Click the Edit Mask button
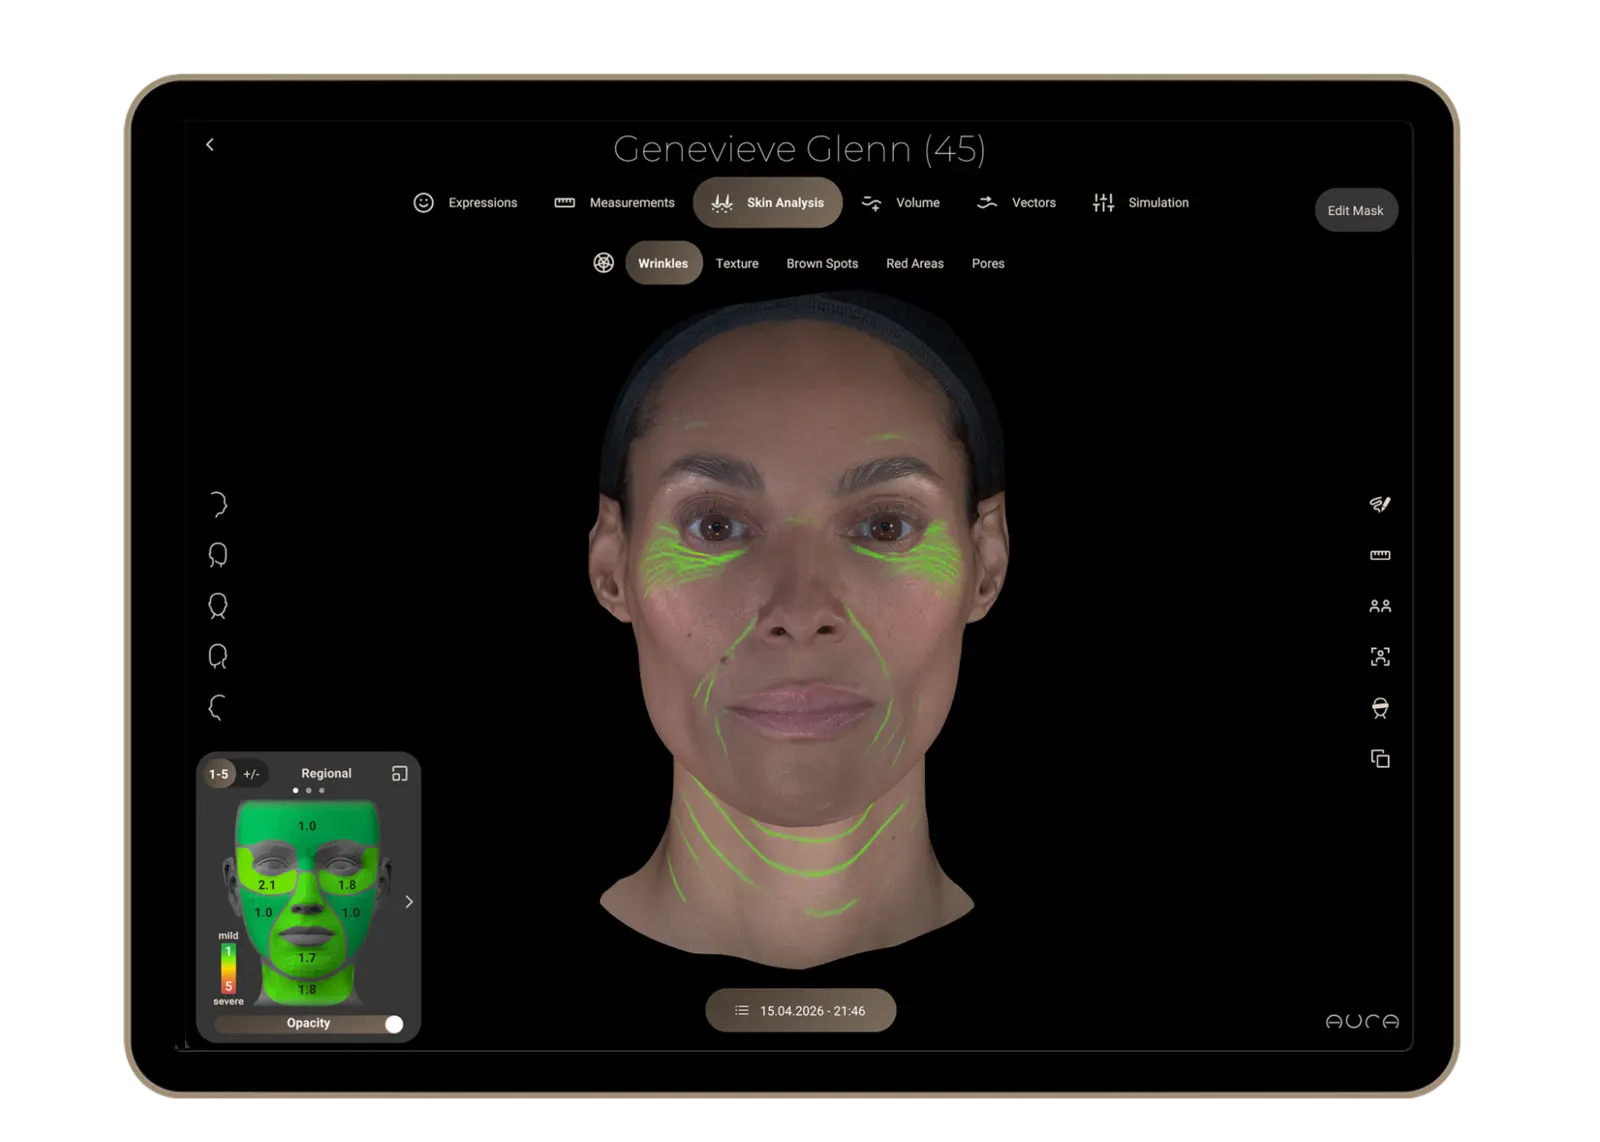 [1356, 211]
